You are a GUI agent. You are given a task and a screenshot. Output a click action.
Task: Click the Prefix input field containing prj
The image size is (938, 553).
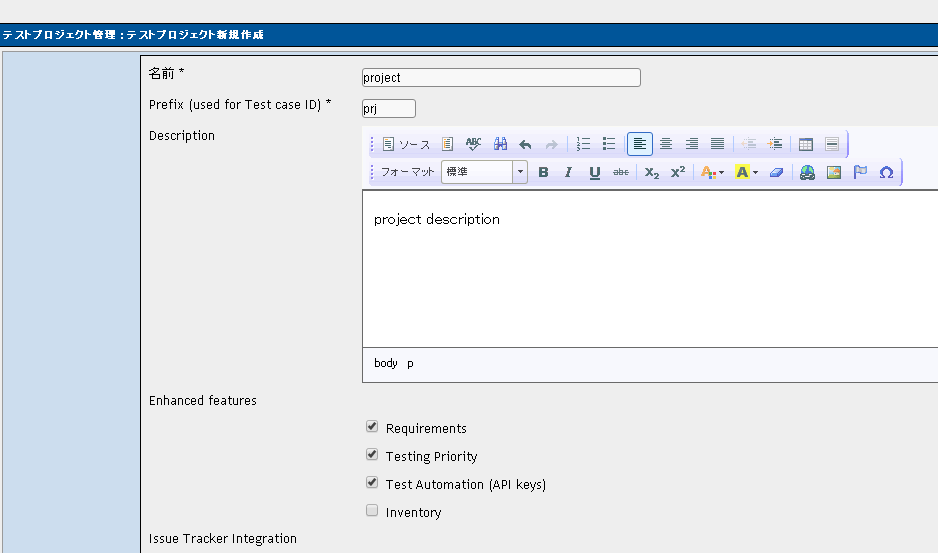click(x=389, y=108)
